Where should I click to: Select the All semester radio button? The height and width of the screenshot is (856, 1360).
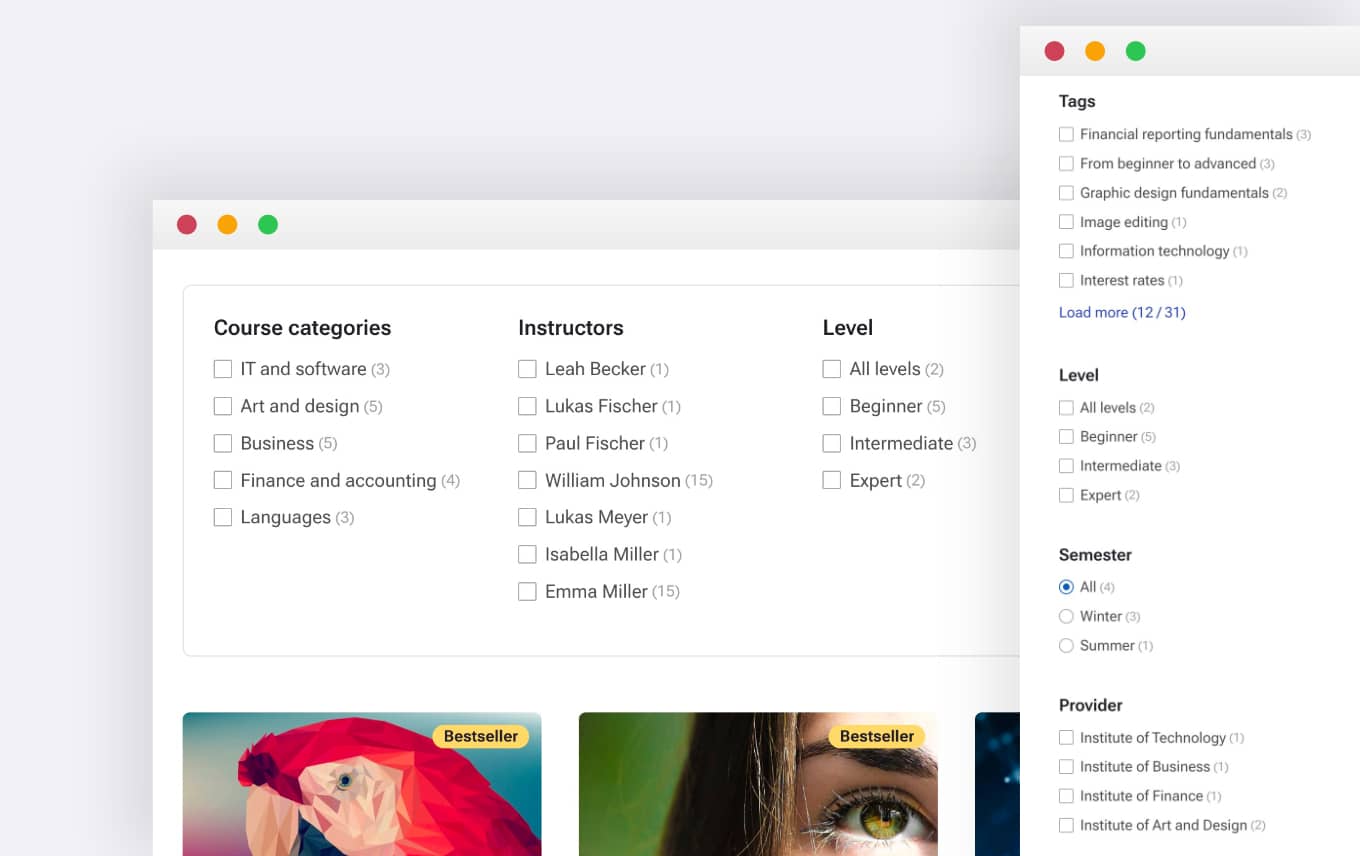(1066, 587)
